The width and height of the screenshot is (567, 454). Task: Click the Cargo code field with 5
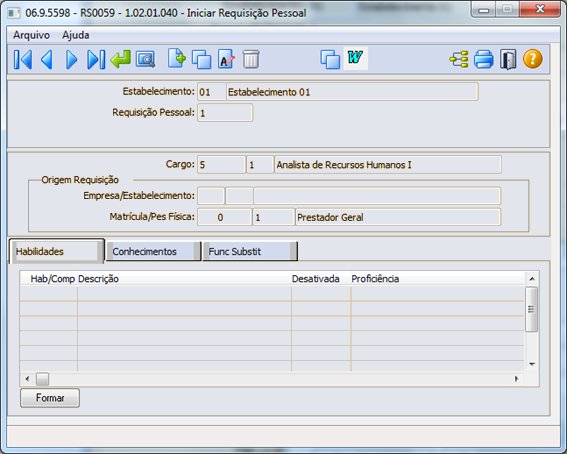(221, 164)
